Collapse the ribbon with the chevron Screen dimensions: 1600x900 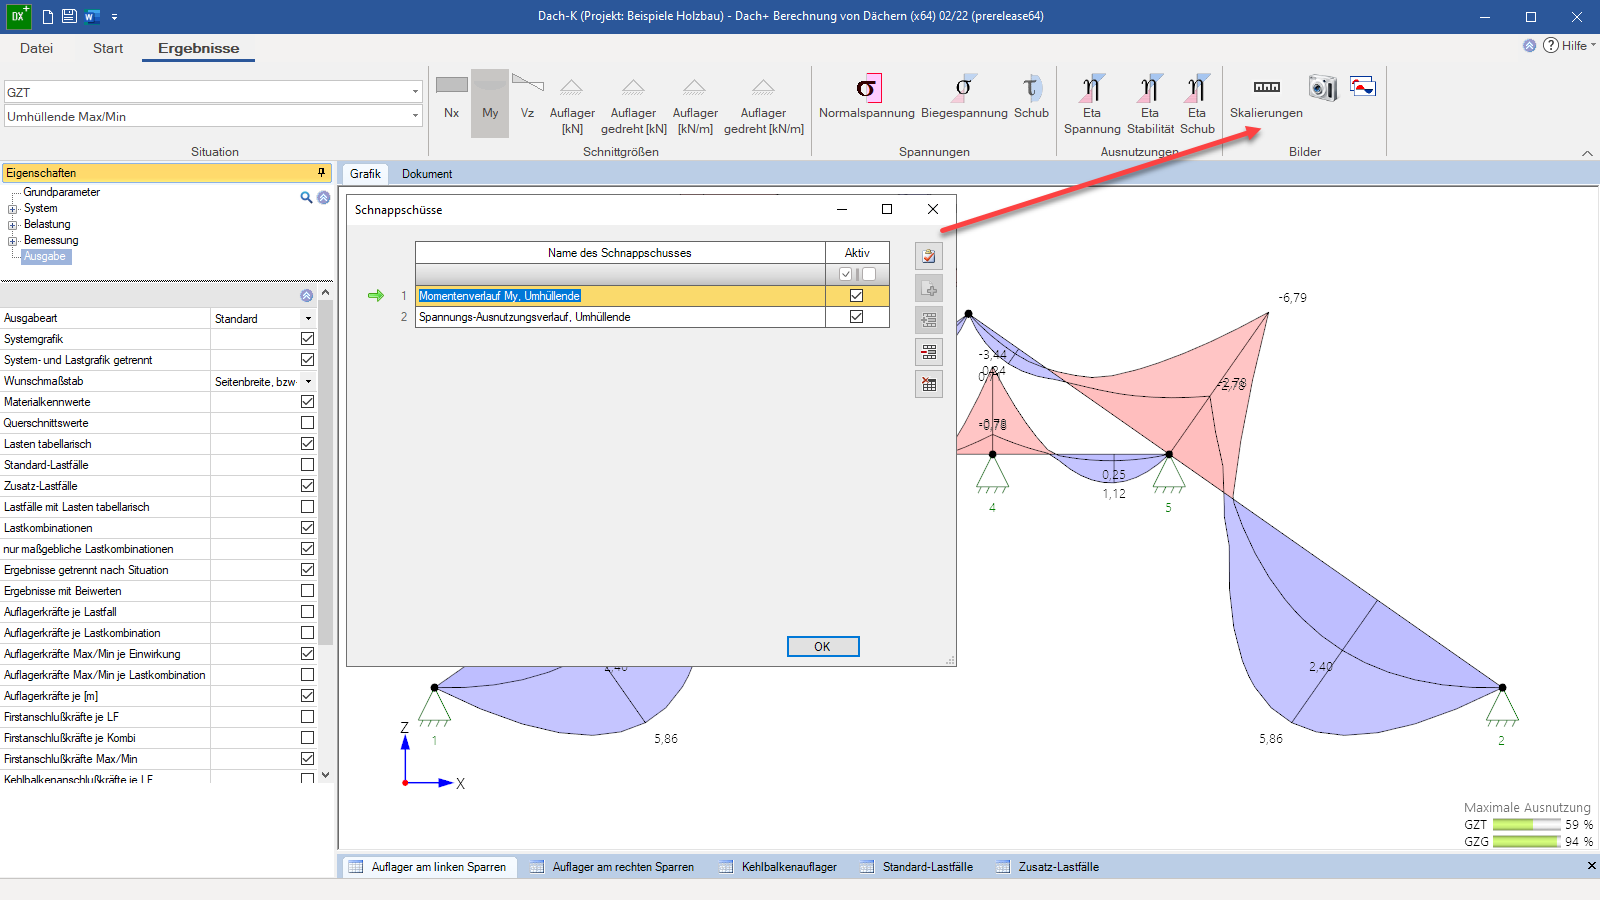click(1587, 153)
